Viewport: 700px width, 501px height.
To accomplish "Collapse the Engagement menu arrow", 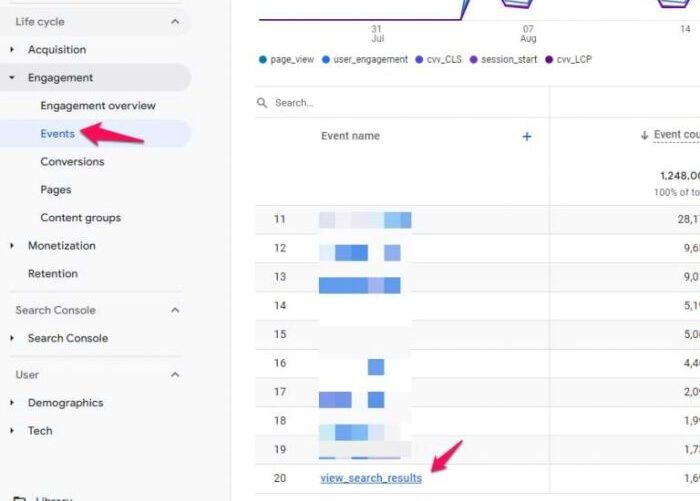I will point(12,78).
